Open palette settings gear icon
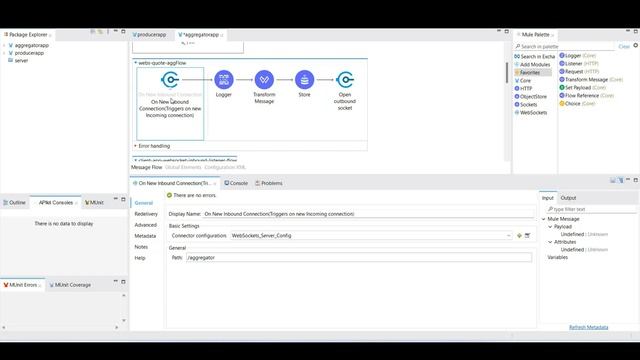Viewport: 640px width, 360px height. (636, 45)
